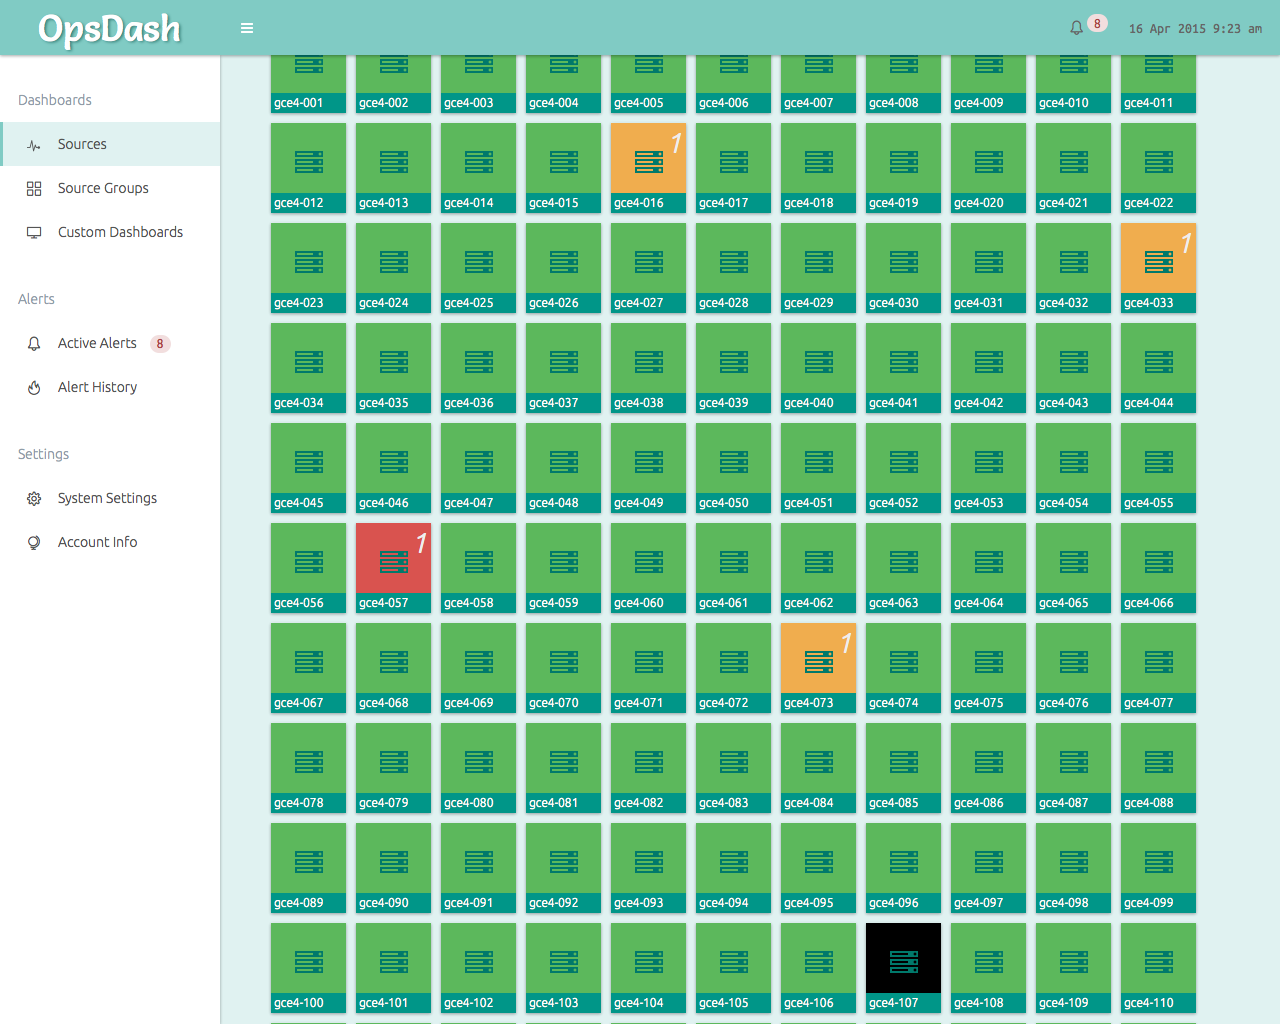This screenshot has width=1280, height=1024.
Task: Click the System Settings gear icon
Action: [33, 497]
